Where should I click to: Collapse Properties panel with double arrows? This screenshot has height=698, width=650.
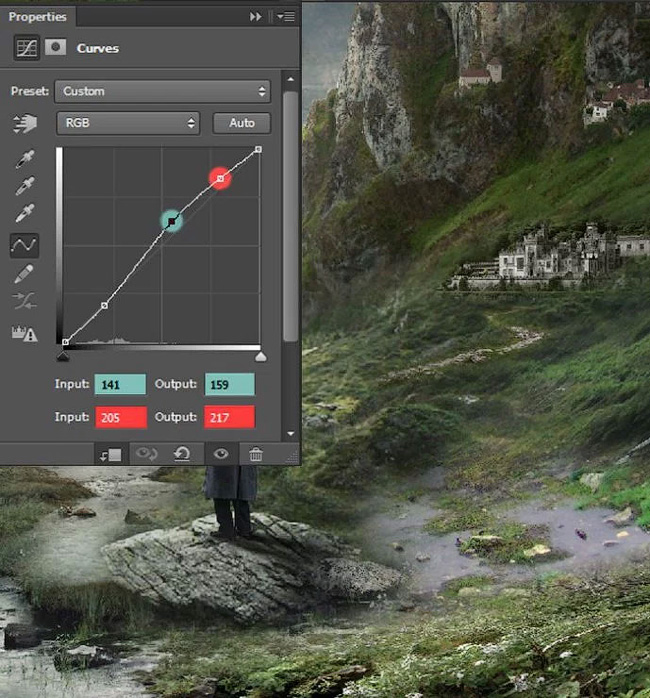coord(255,17)
